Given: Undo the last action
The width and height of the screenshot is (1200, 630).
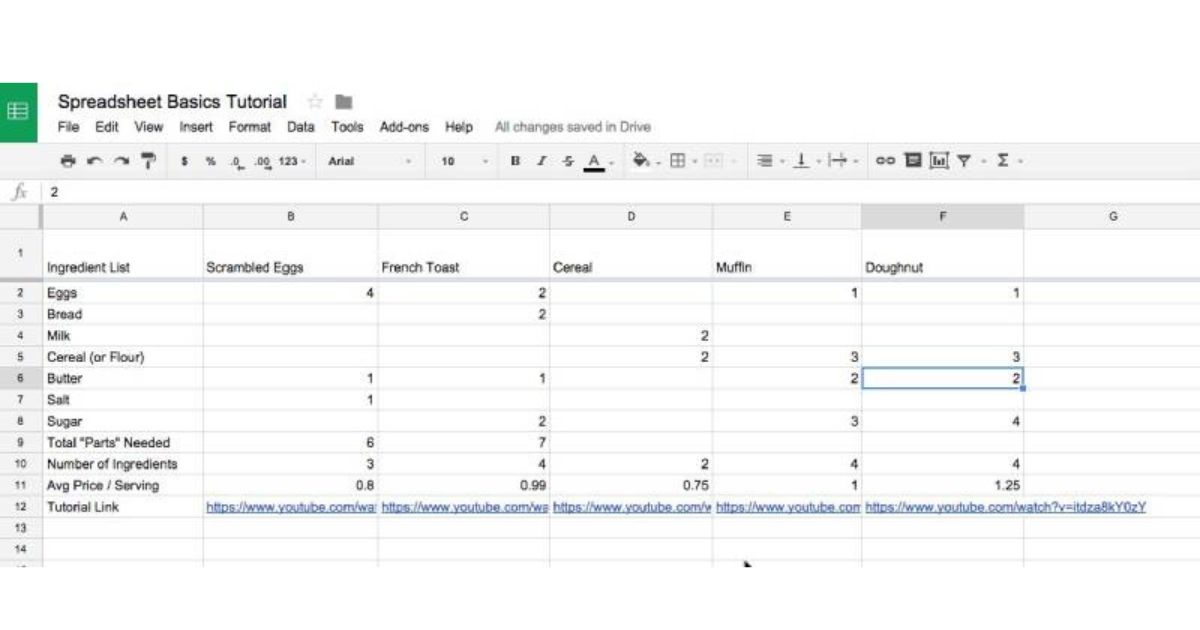Looking at the screenshot, I should pos(95,161).
